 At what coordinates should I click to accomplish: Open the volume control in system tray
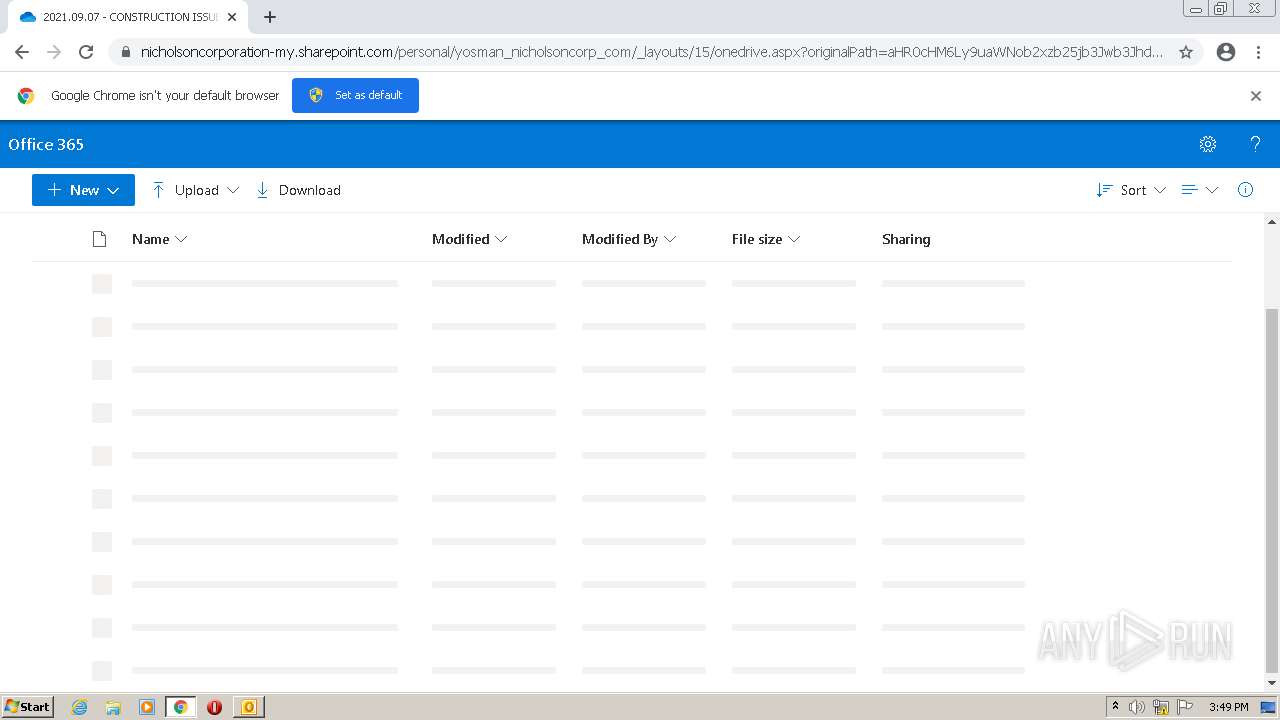[x=1137, y=707]
